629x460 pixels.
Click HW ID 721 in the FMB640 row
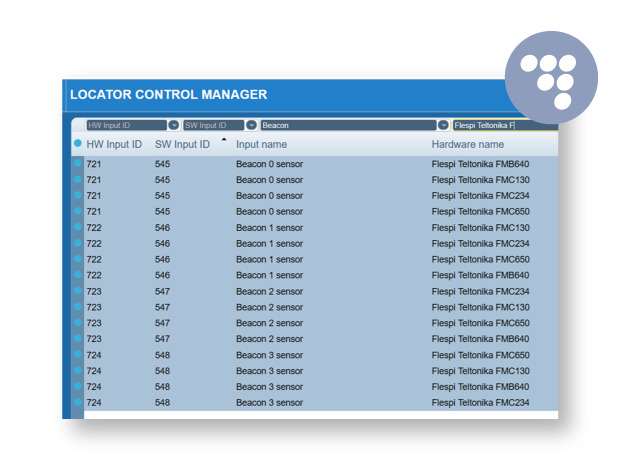[x=94, y=164]
